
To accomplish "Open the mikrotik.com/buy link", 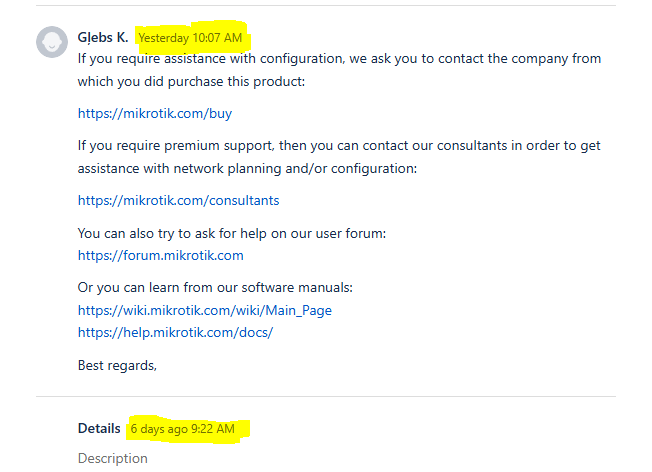I will pyautogui.click(x=155, y=114).
